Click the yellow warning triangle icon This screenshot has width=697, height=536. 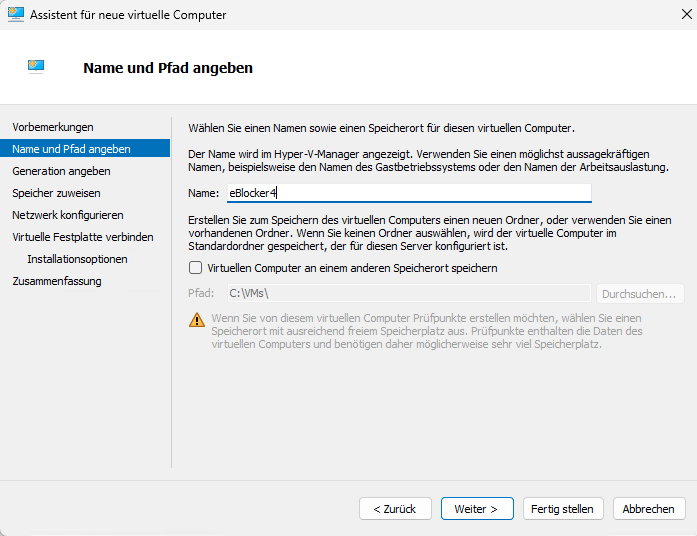point(197,319)
